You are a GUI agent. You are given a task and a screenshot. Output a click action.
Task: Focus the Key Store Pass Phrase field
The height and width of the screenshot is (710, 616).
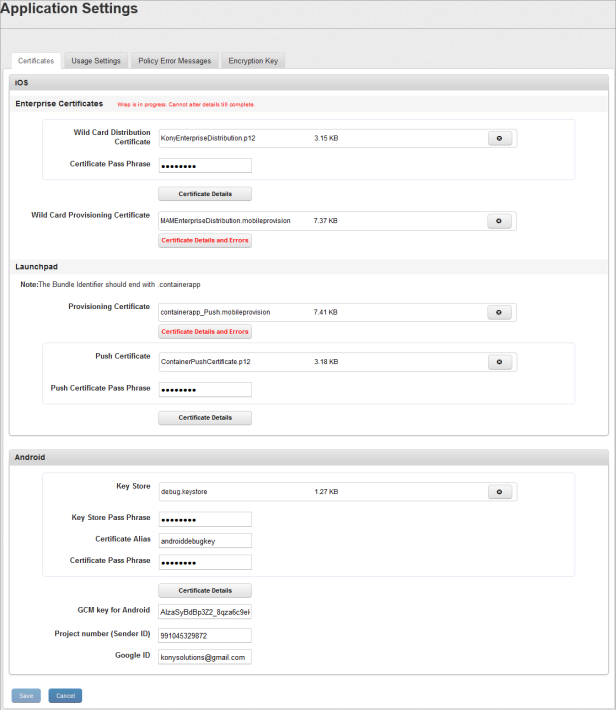(x=205, y=519)
